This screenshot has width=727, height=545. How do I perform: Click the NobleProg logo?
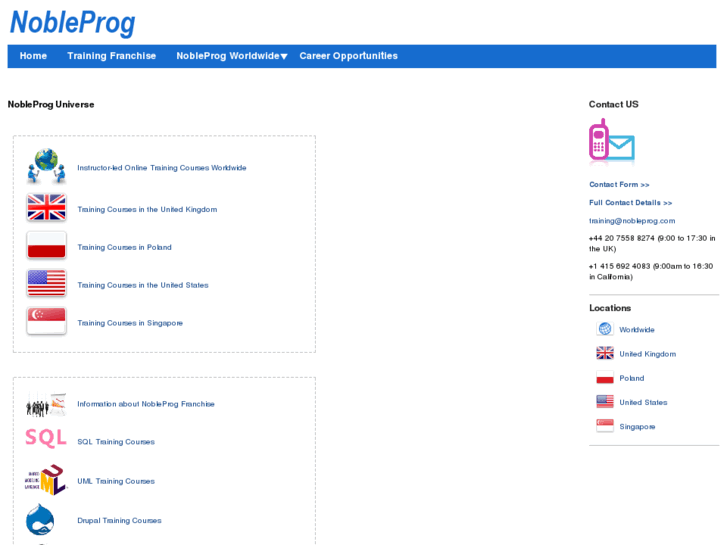tap(72, 22)
